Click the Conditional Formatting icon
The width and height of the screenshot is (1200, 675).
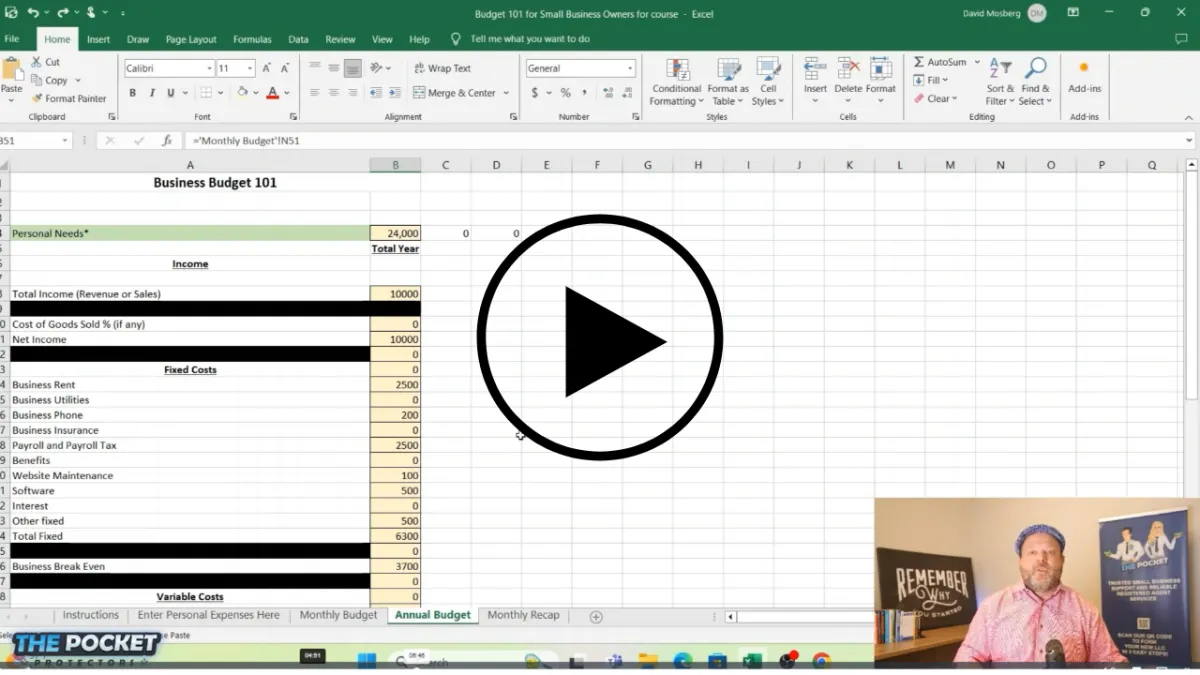point(678,70)
